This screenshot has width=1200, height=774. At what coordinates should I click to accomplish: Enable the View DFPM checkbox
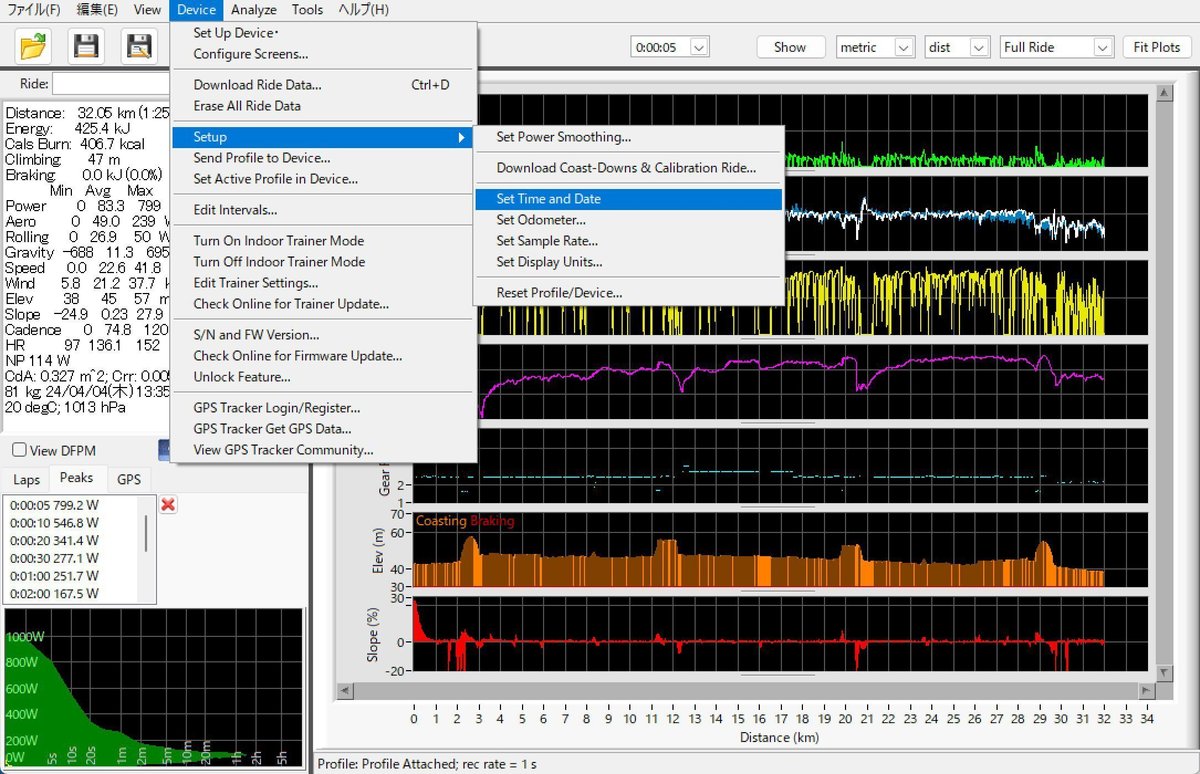pyautogui.click(x=19, y=451)
